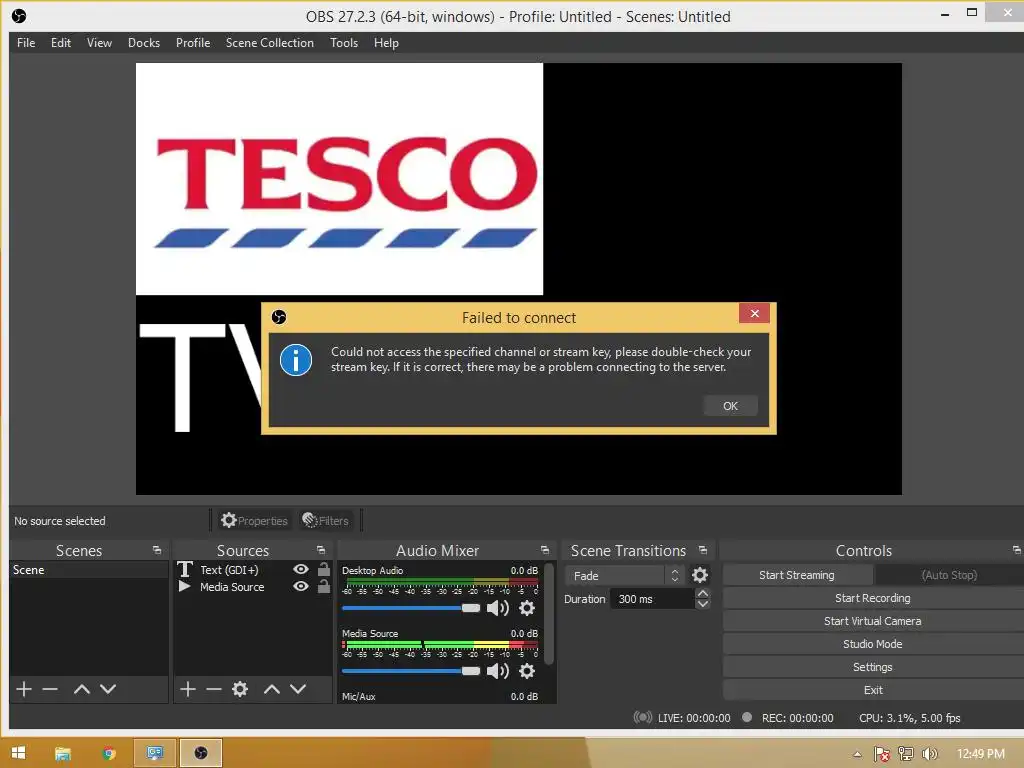Click the Properties gear button
Screen dimensions: 1024x768
[254, 520]
